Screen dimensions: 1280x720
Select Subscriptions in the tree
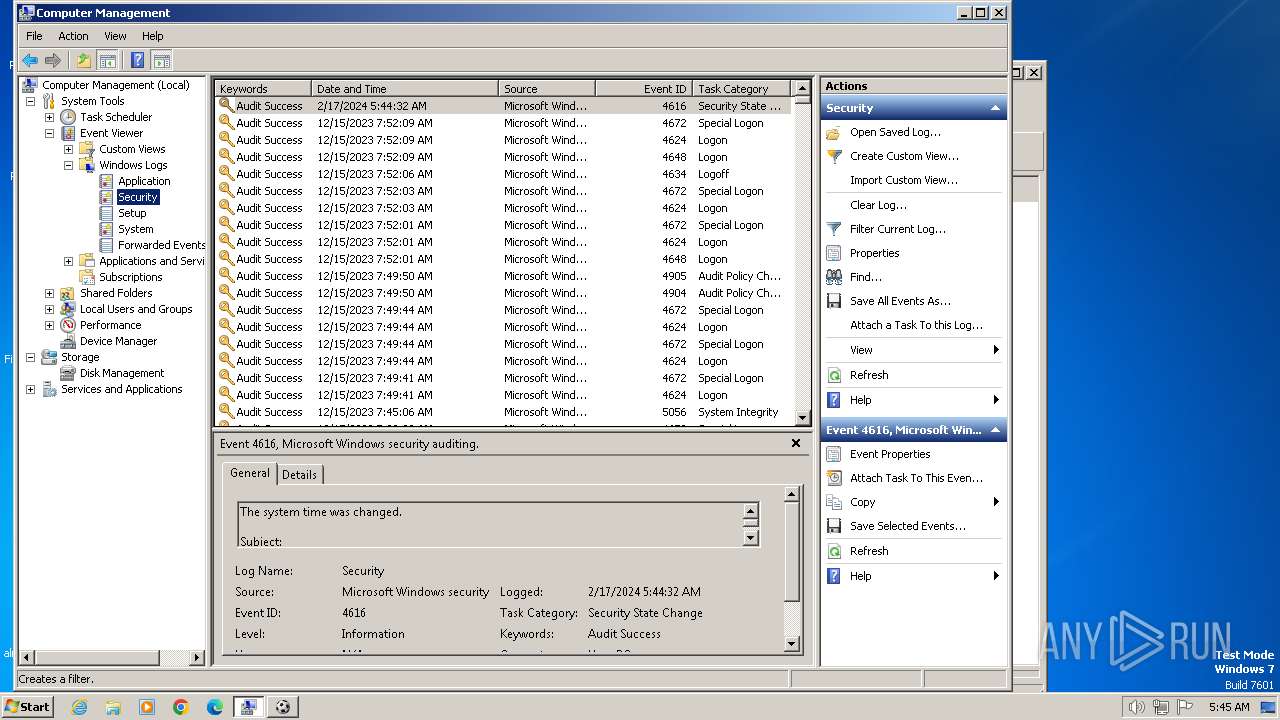pyautogui.click(x=130, y=277)
